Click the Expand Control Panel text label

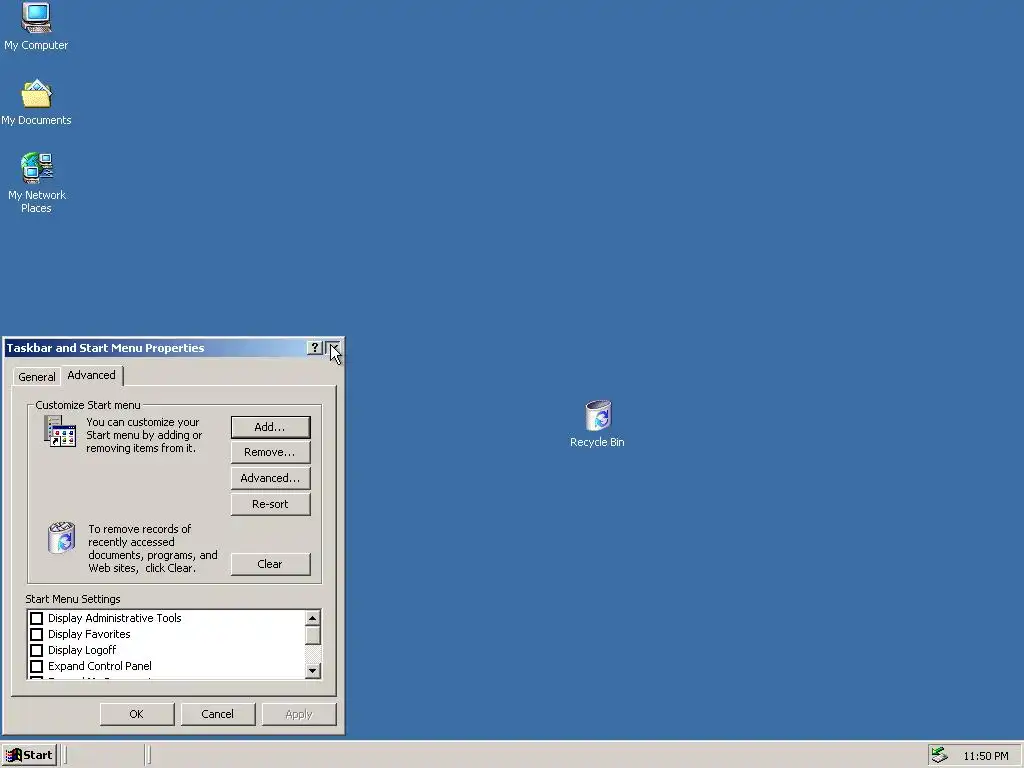coord(99,666)
